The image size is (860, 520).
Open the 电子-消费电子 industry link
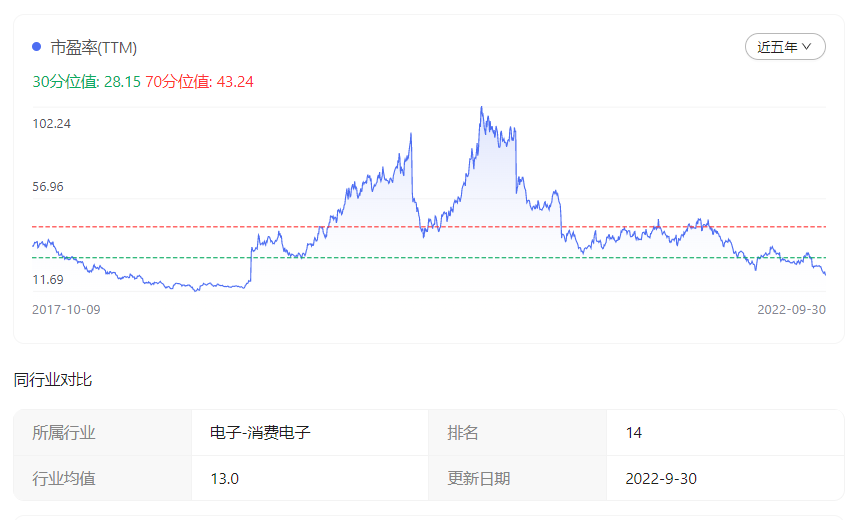(260, 433)
